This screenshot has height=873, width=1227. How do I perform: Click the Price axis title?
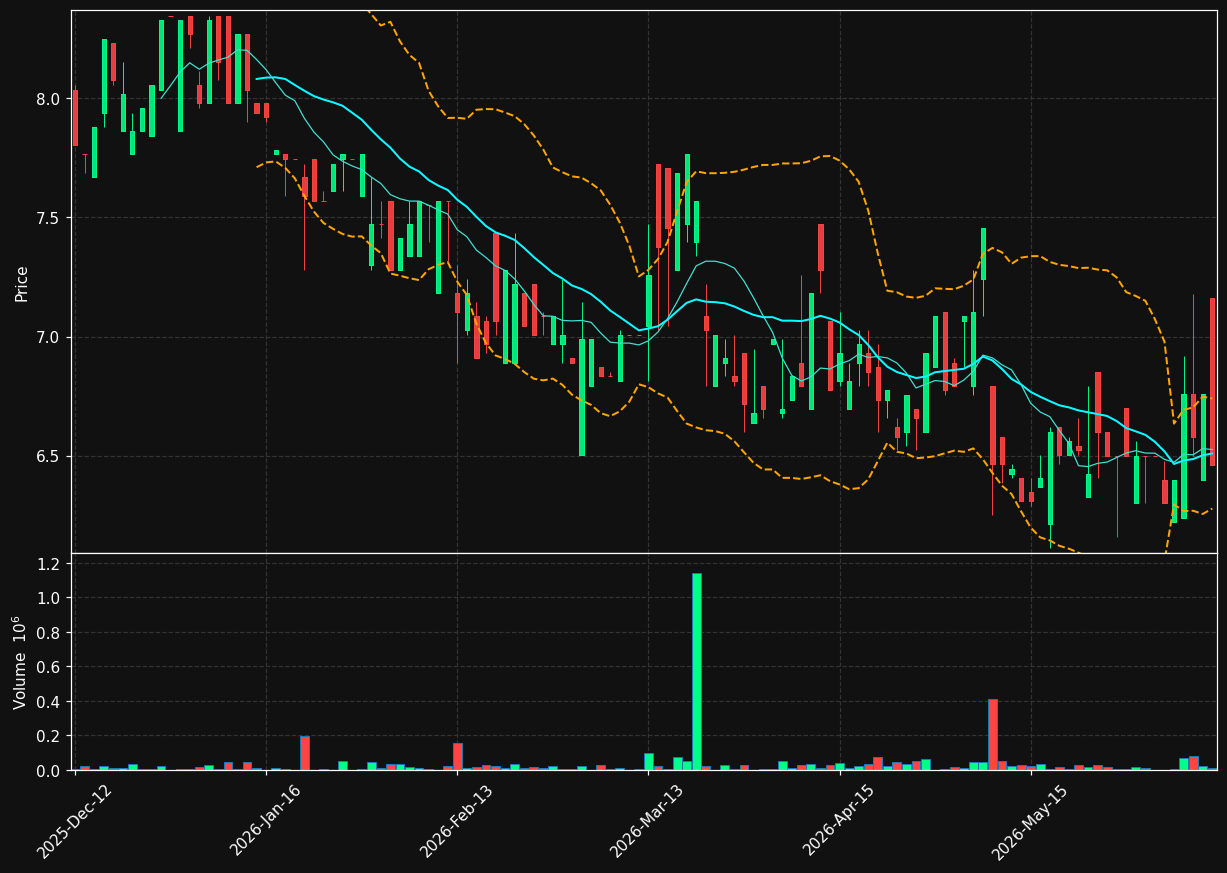coord(22,283)
